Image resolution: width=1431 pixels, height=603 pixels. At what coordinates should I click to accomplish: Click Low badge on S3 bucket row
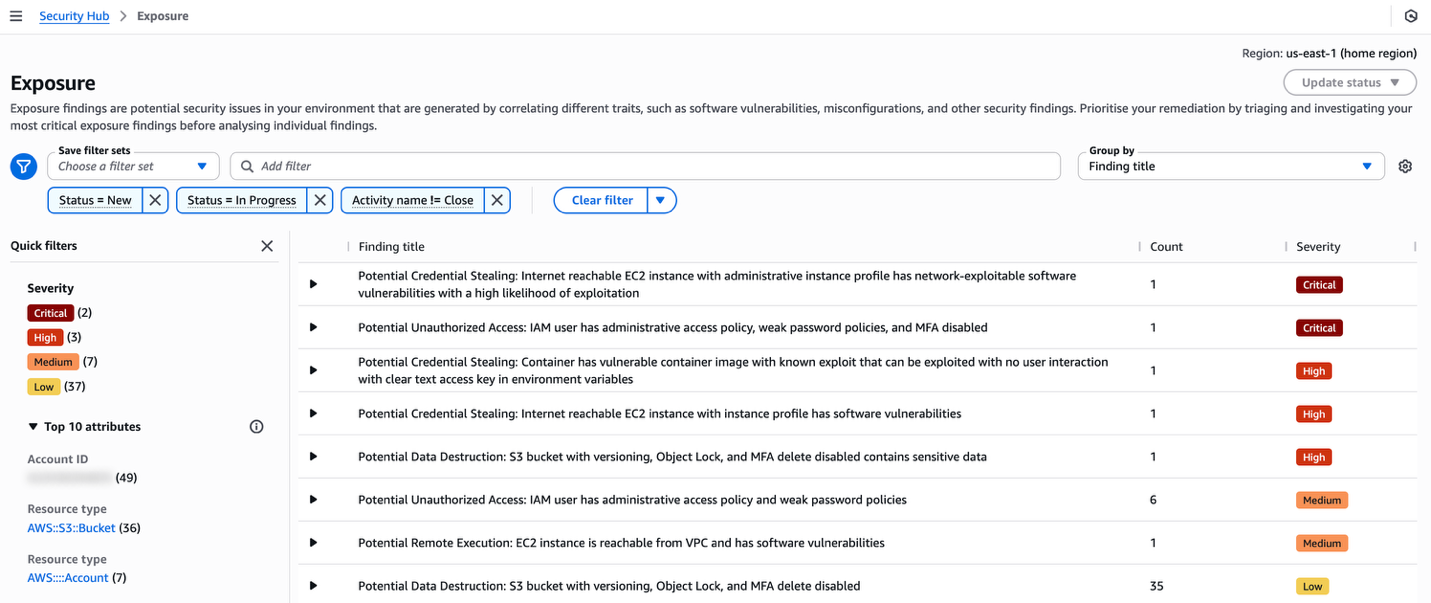(1312, 586)
